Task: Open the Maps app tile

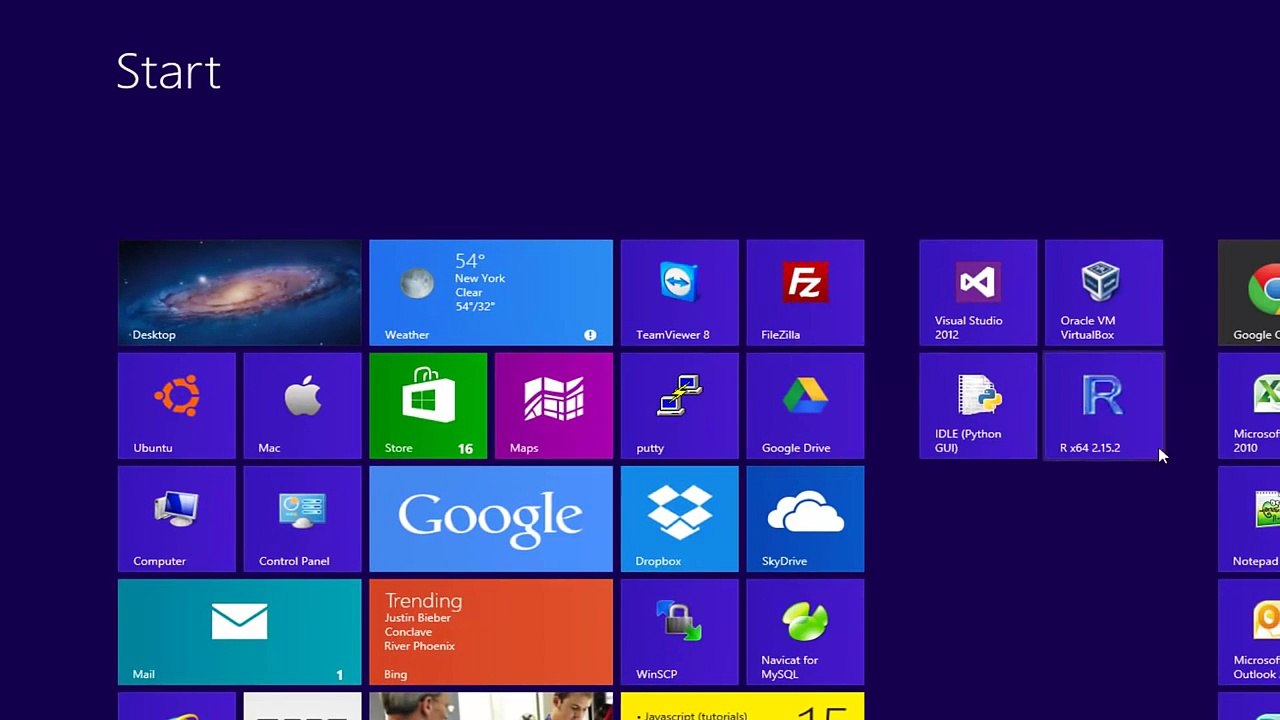Action: pos(554,406)
